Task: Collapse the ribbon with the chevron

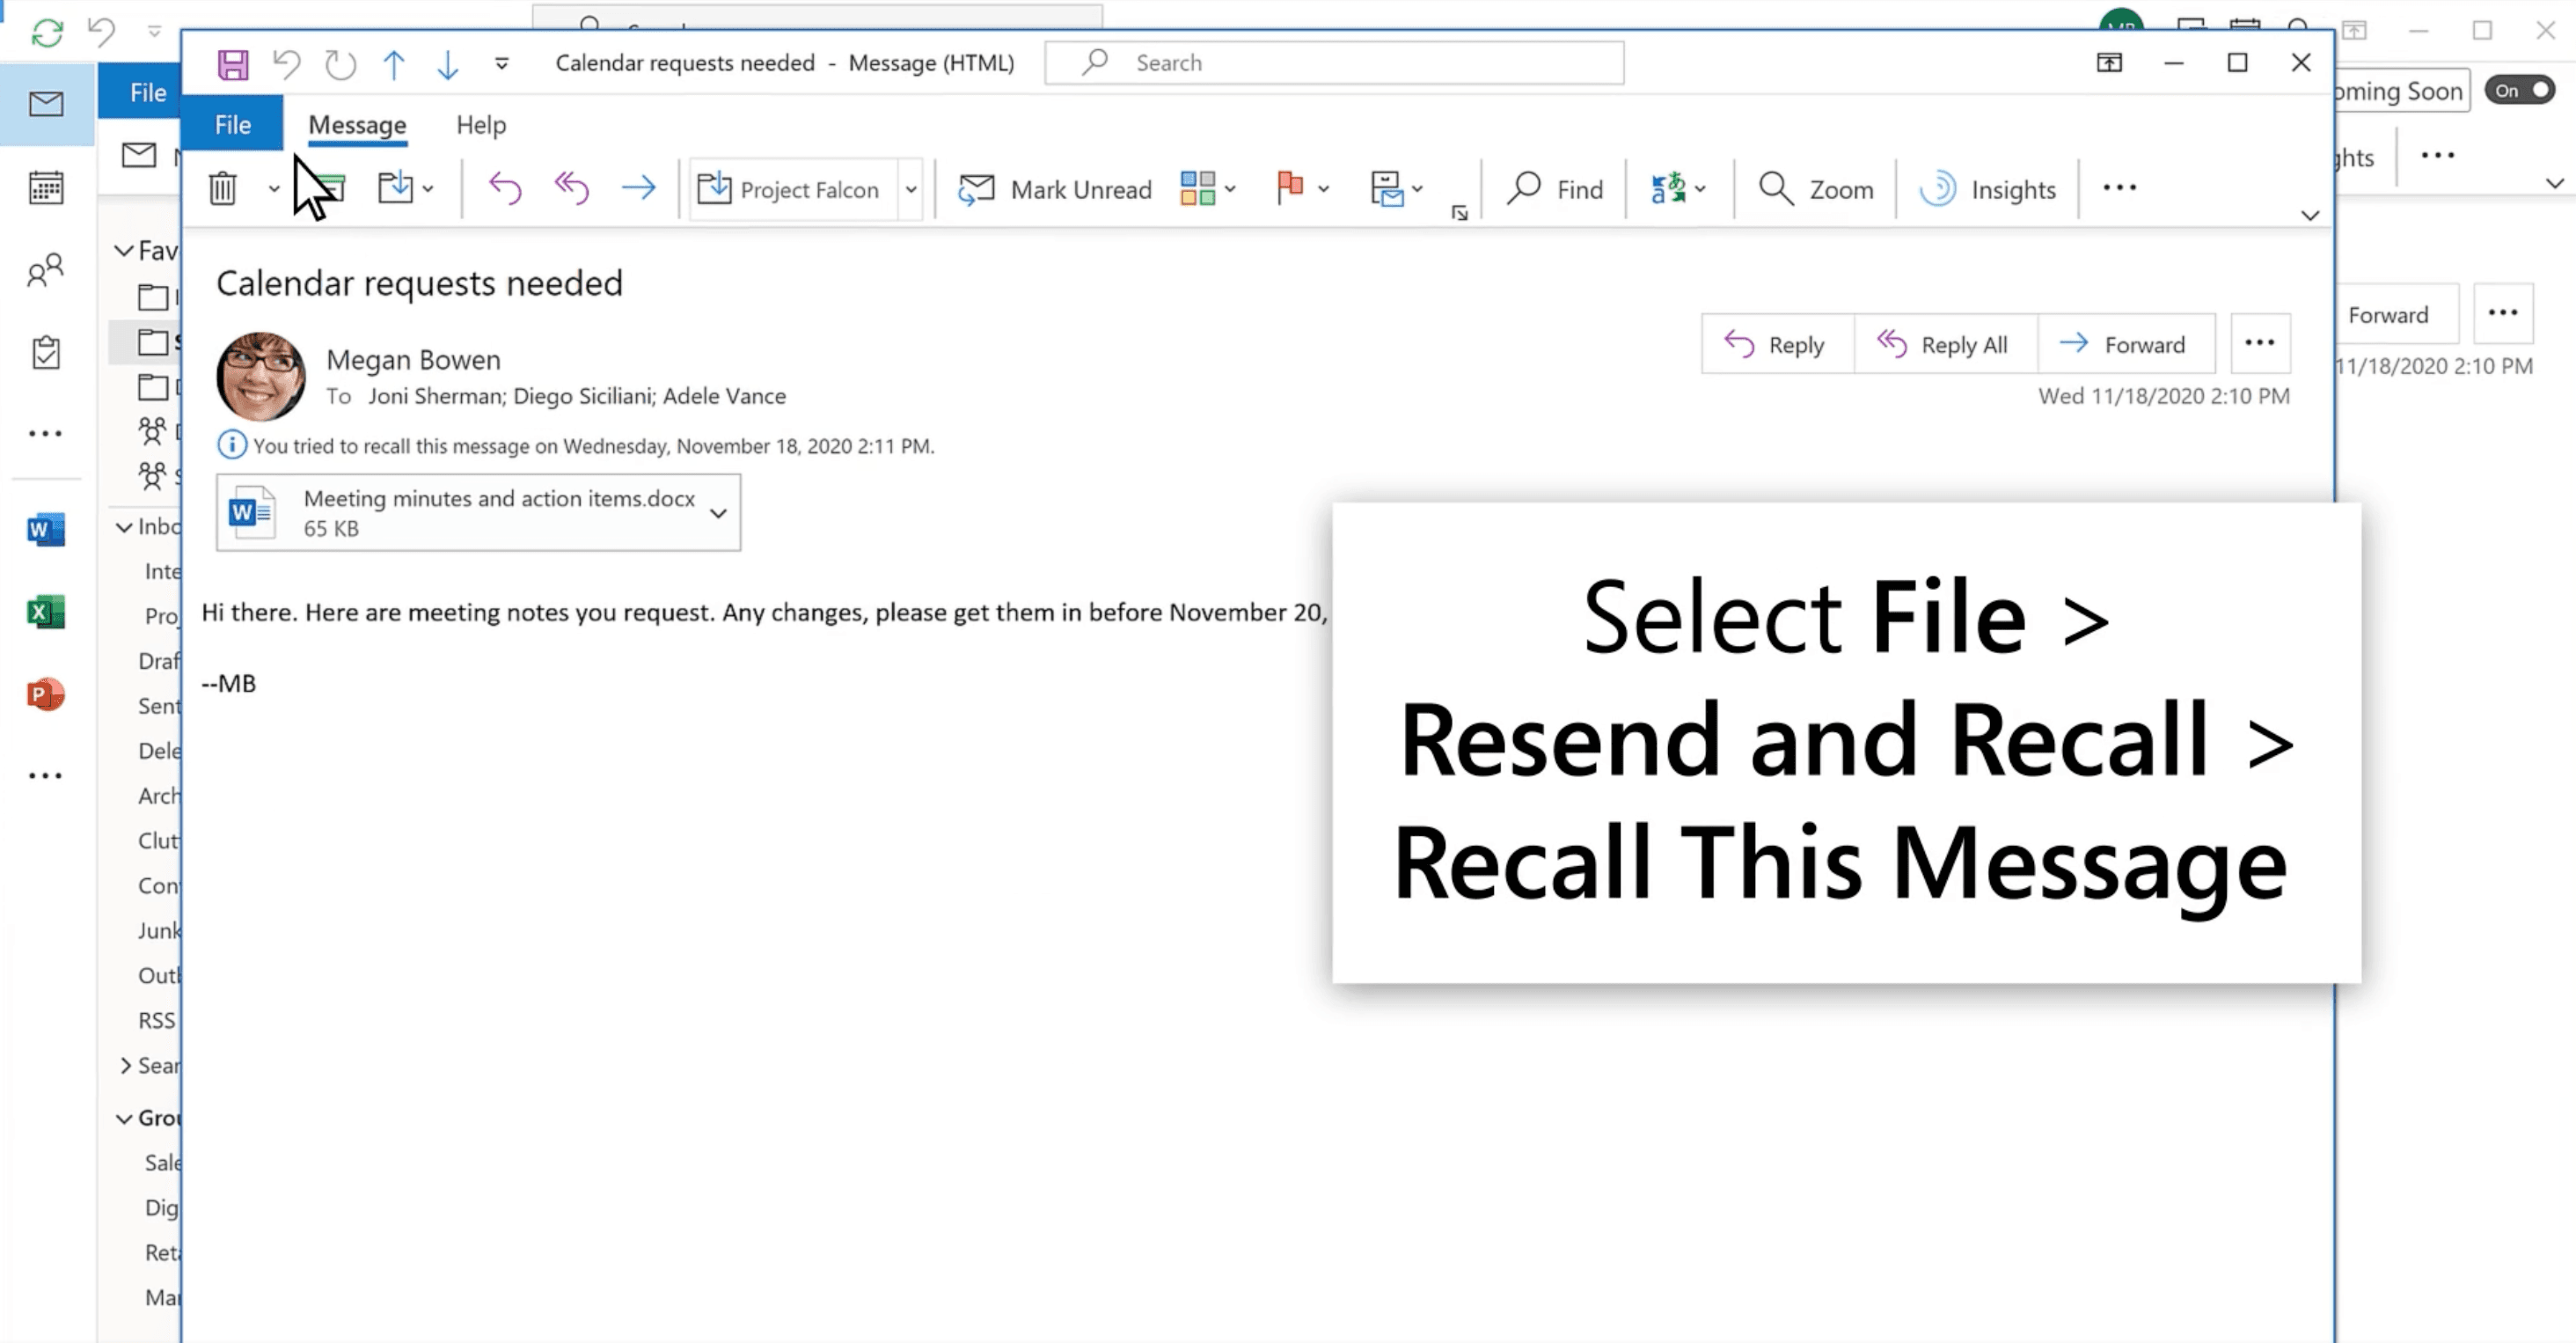Action: point(2309,215)
